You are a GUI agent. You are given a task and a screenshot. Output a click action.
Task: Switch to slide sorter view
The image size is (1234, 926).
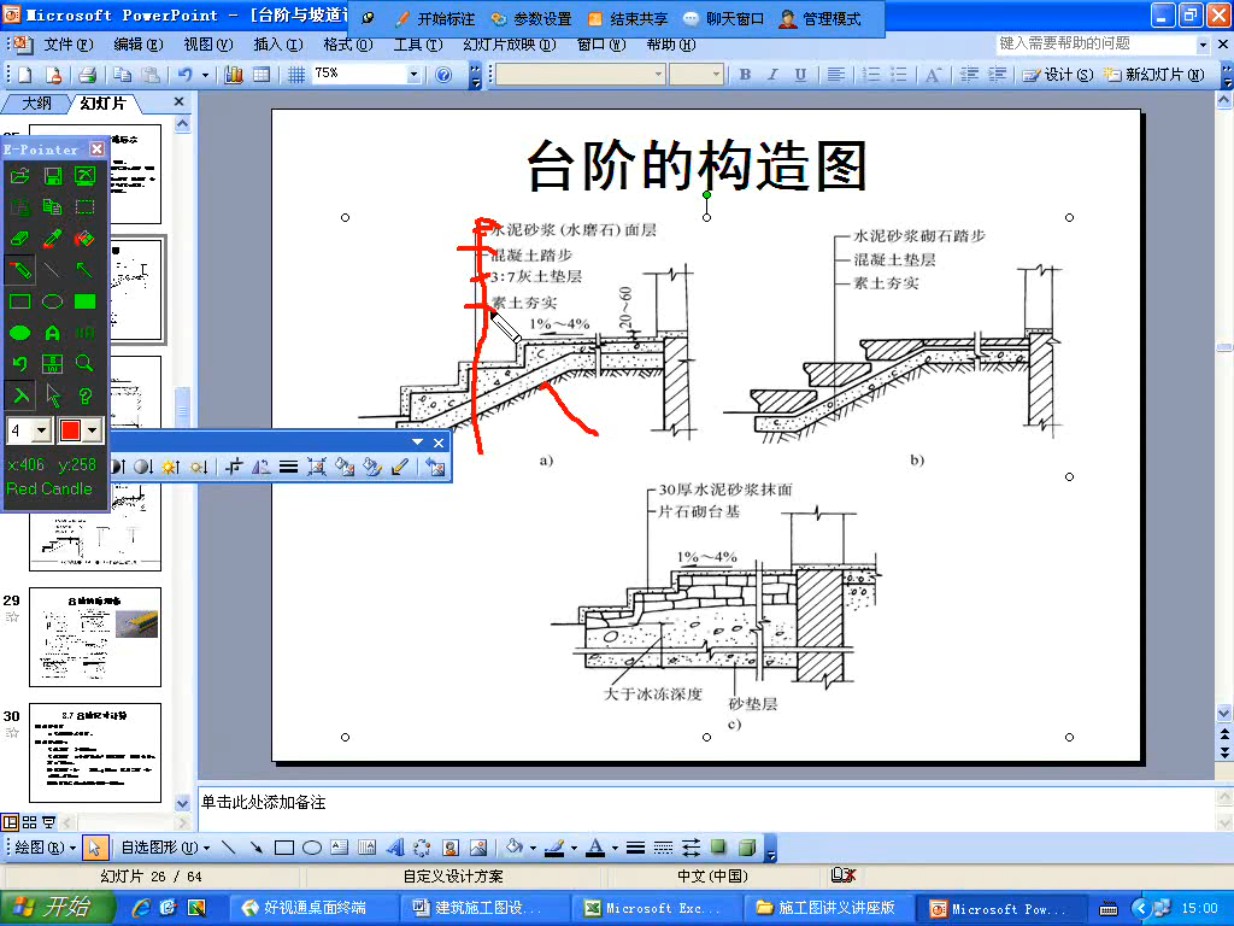pos(29,822)
